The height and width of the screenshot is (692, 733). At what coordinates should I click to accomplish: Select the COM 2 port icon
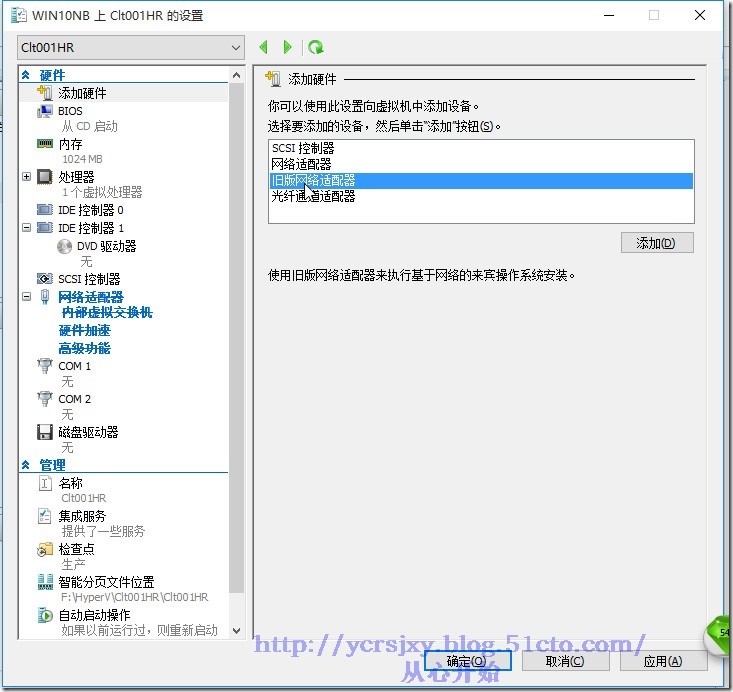(x=45, y=399)
